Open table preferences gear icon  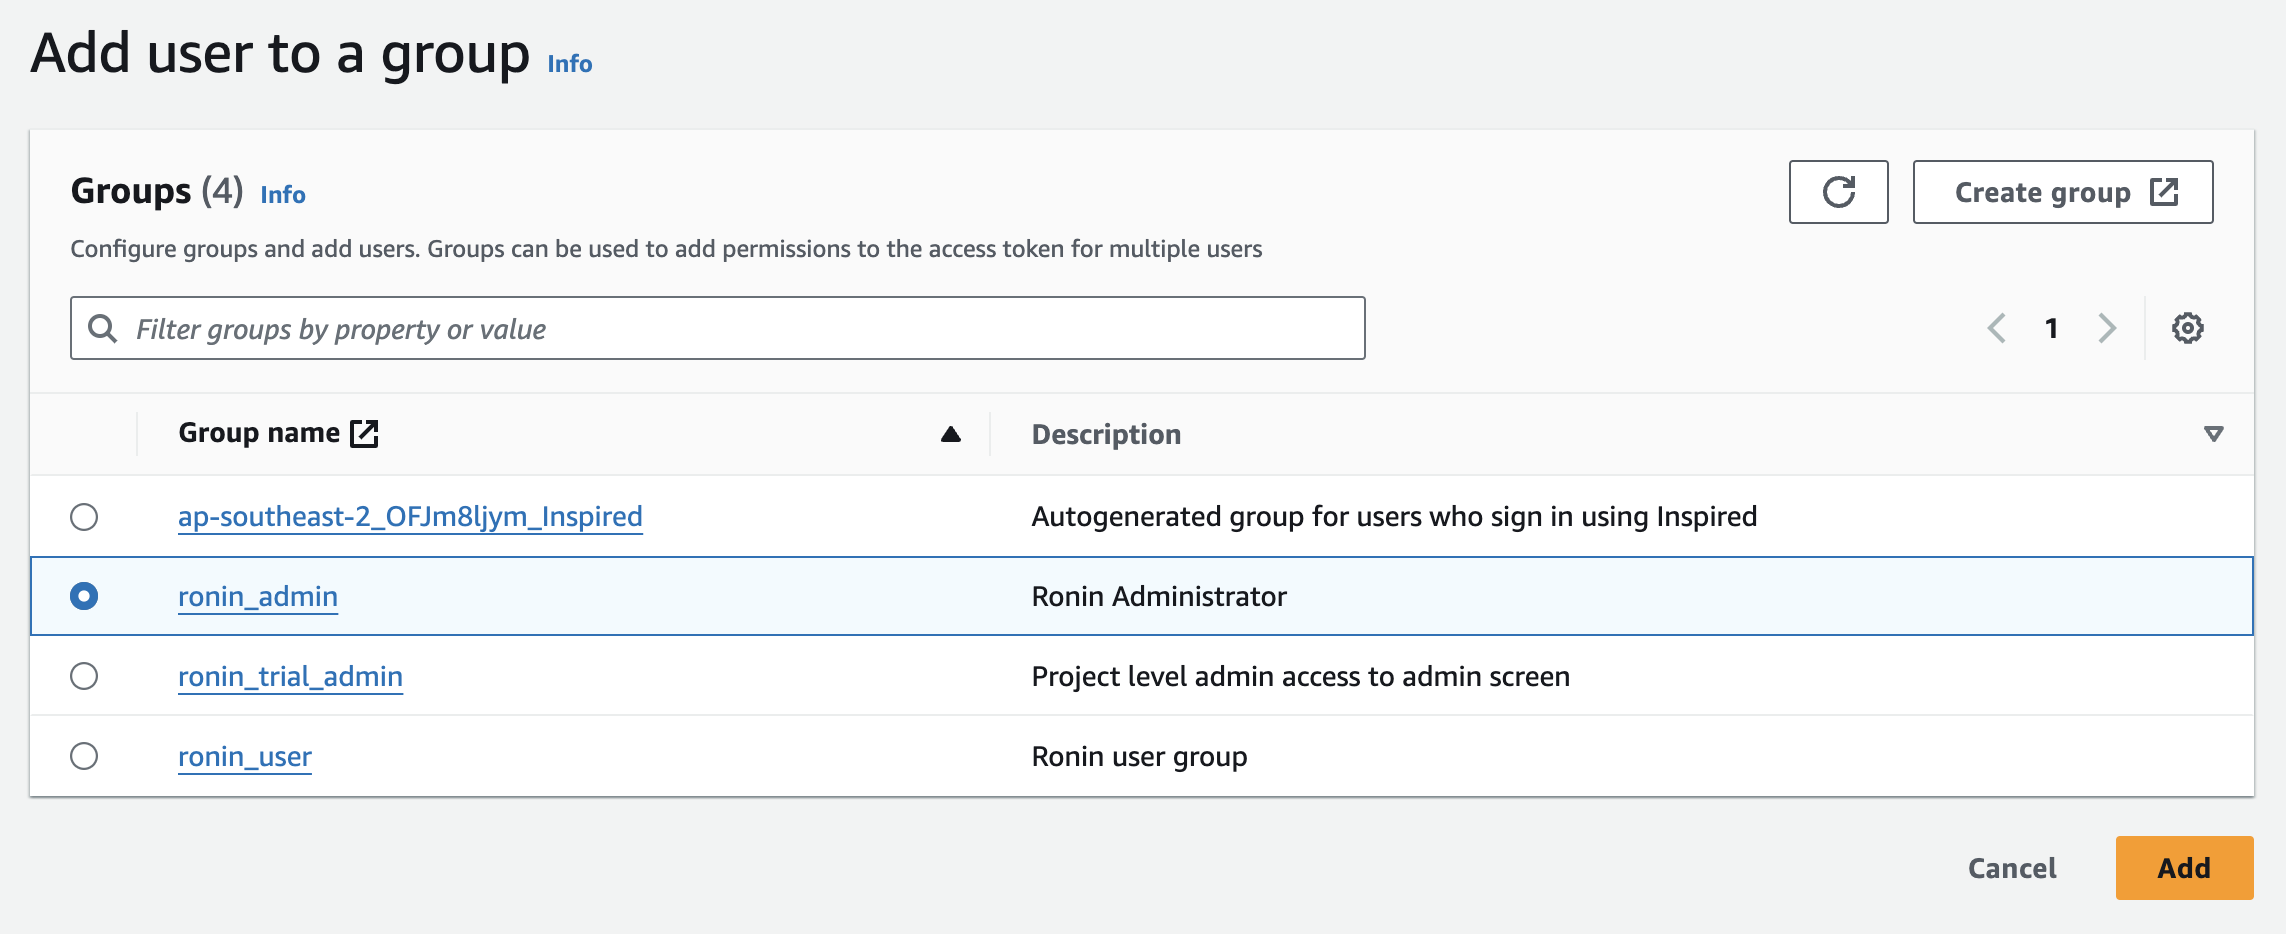2187,328
